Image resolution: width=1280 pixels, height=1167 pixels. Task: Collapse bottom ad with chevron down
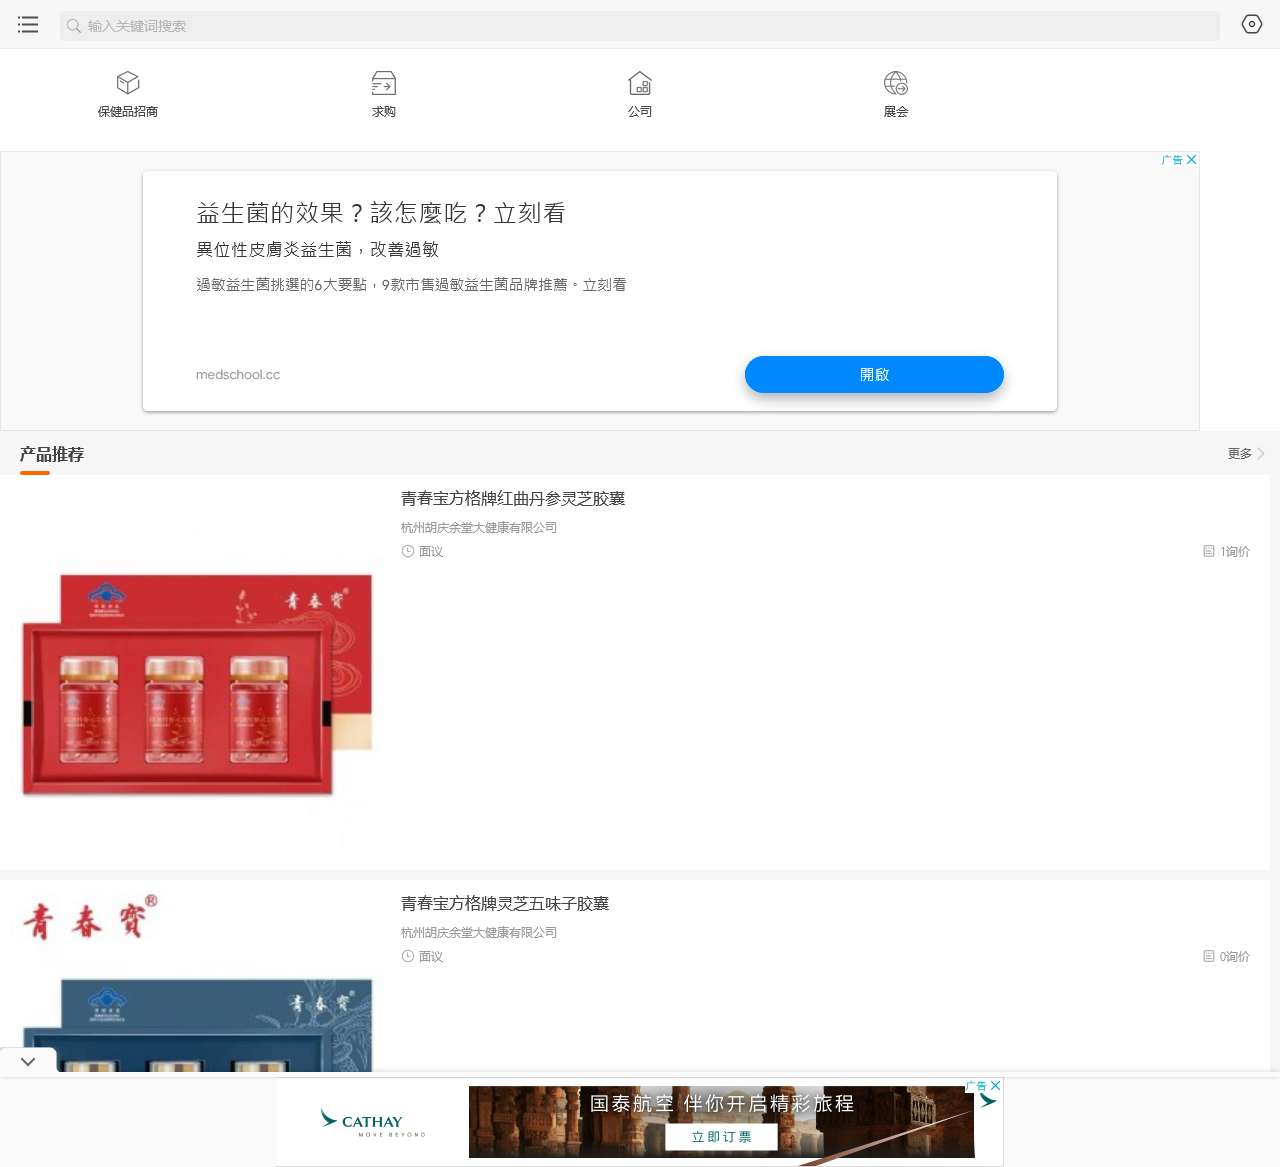pyautogui.click(x=28, y=1061)
